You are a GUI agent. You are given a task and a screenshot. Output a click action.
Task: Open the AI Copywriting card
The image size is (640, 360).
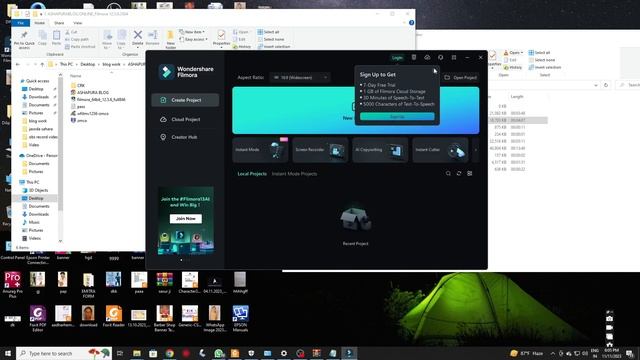pos(380,150)
